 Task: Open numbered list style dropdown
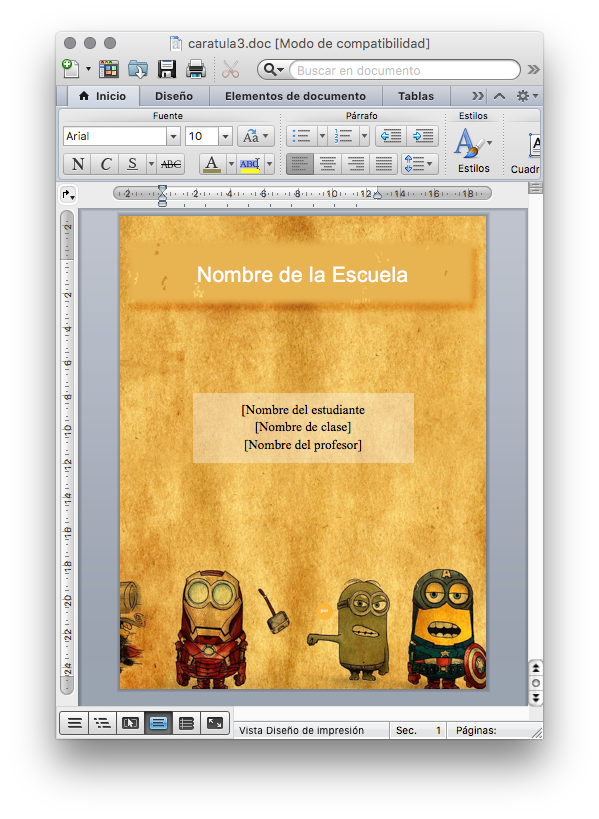pyautogui.click(x=364, y=136)
